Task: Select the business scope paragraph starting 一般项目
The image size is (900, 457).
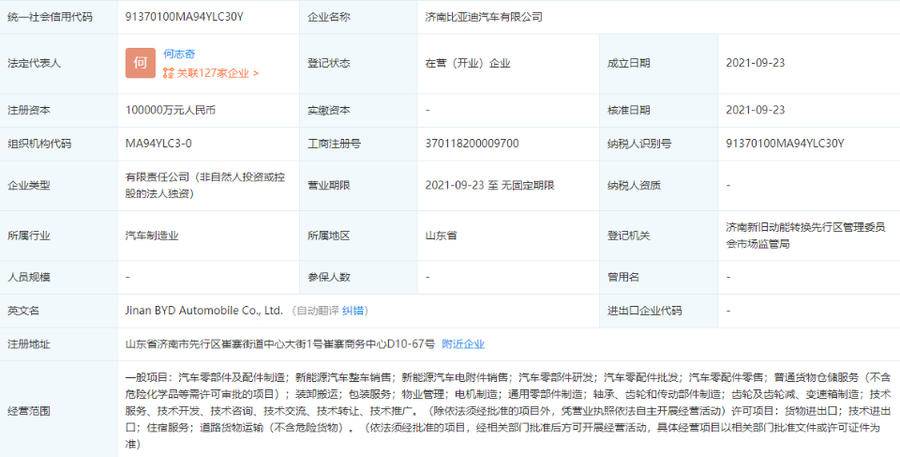Action: [508, 410]
